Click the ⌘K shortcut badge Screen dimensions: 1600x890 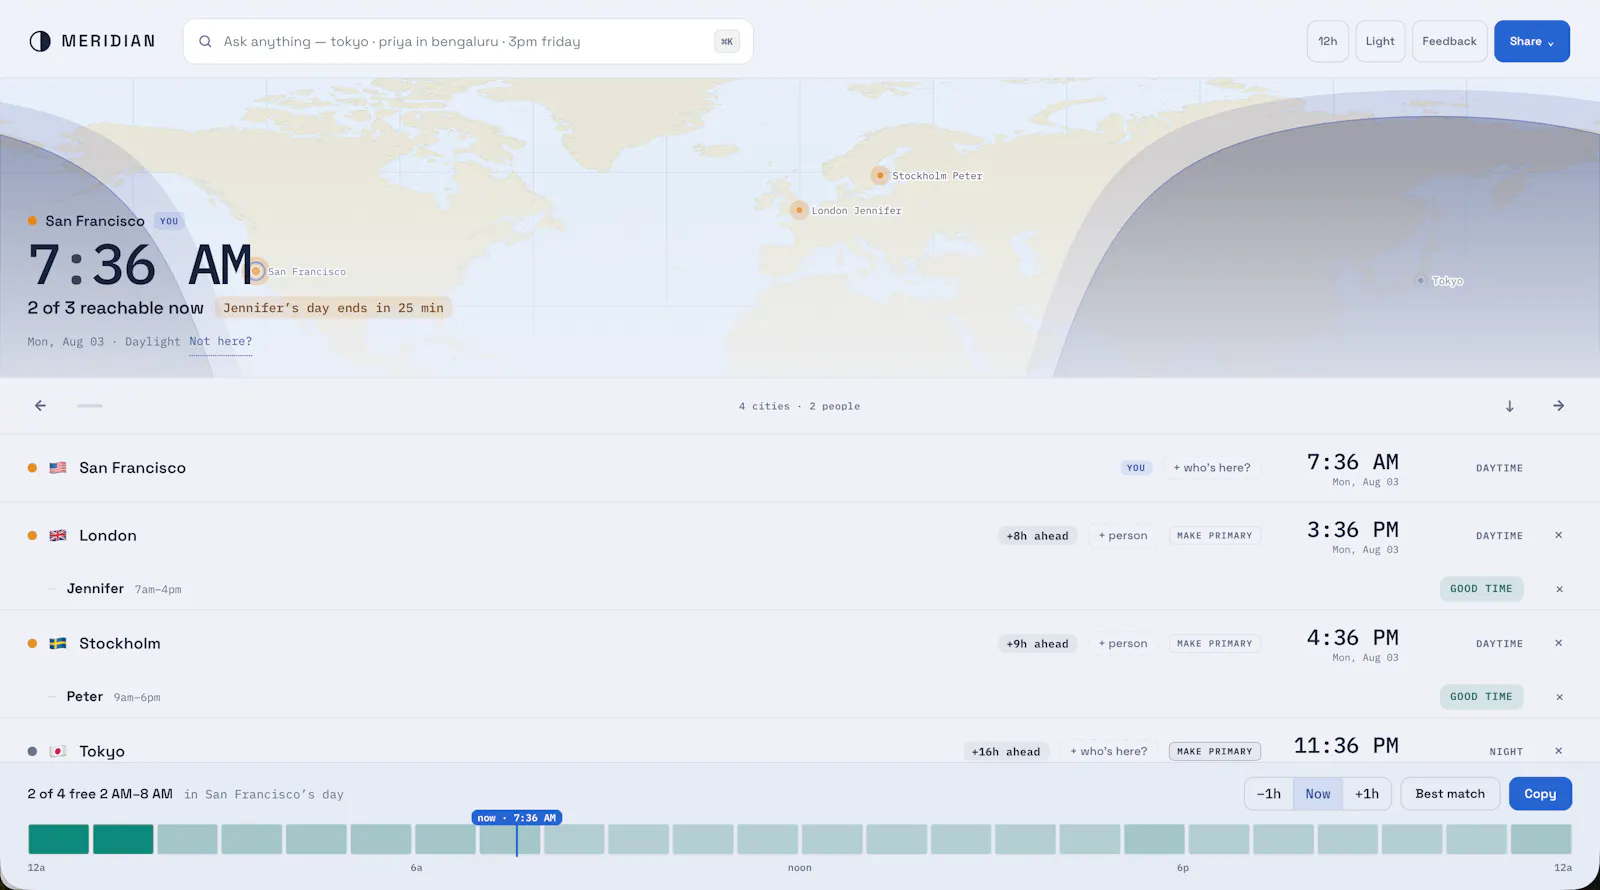(x=727, y=42)
